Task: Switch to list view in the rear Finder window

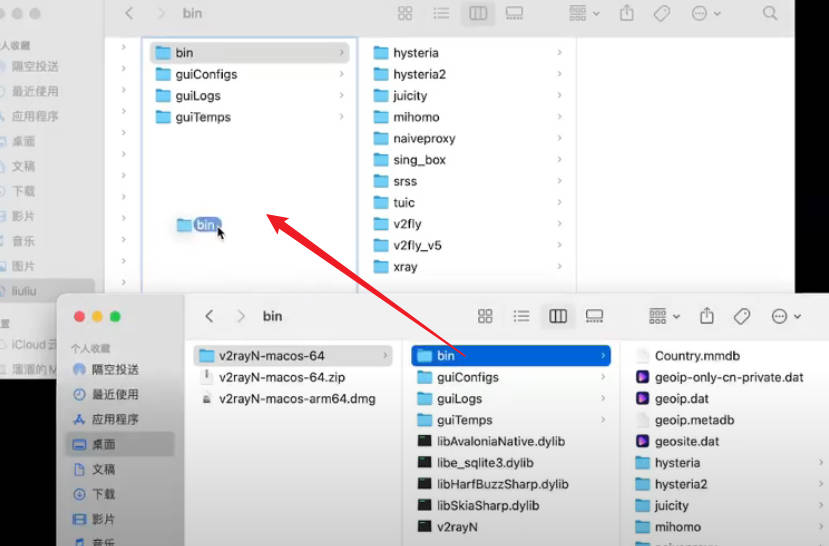Action: 441,13
